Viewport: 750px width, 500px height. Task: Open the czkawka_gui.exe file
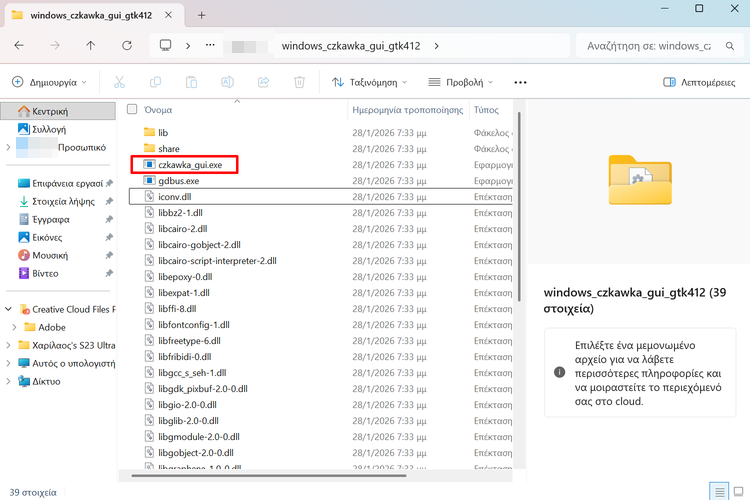click(190, 164)
